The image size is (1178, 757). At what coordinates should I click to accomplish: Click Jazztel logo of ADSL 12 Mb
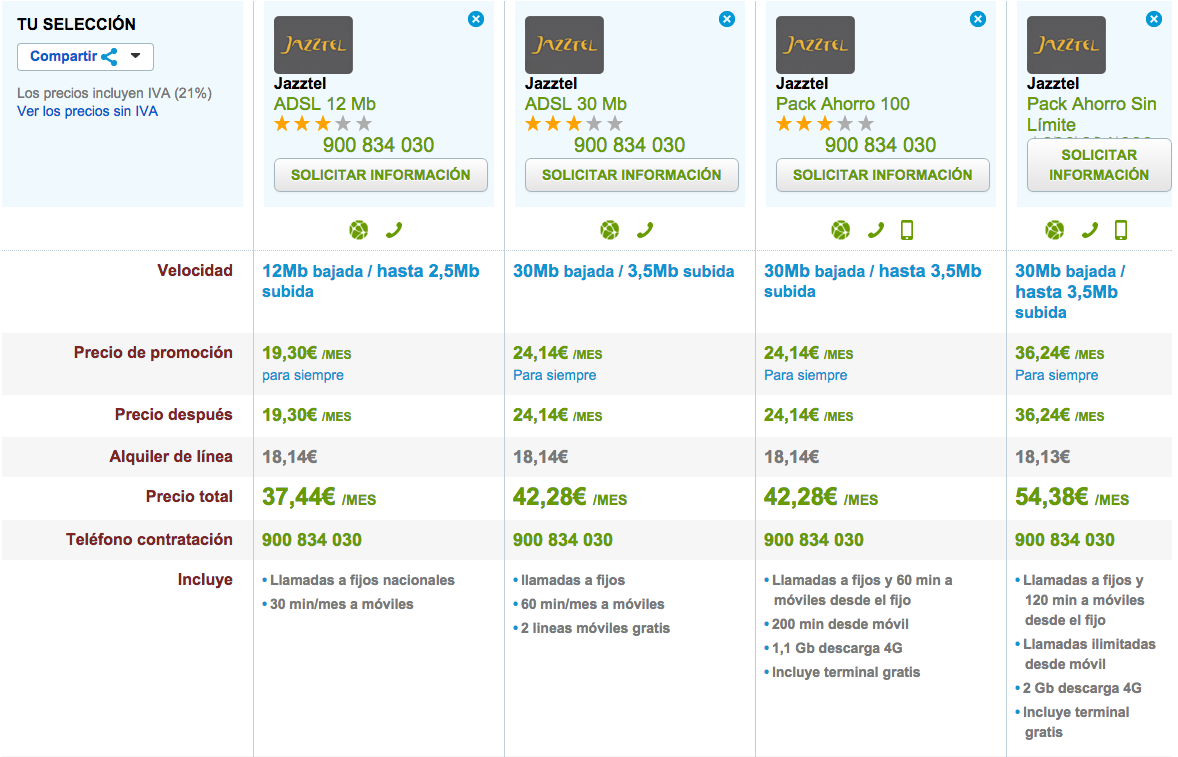313,45
